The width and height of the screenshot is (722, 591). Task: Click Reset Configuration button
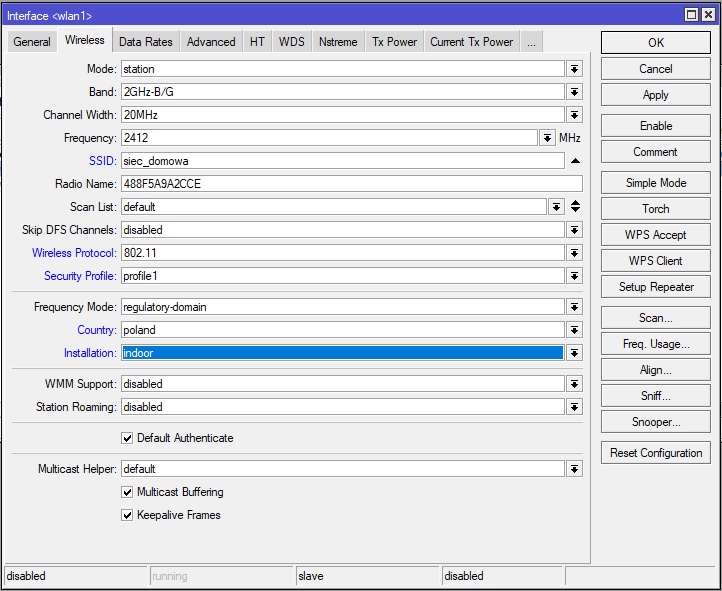tap(656, 453)
